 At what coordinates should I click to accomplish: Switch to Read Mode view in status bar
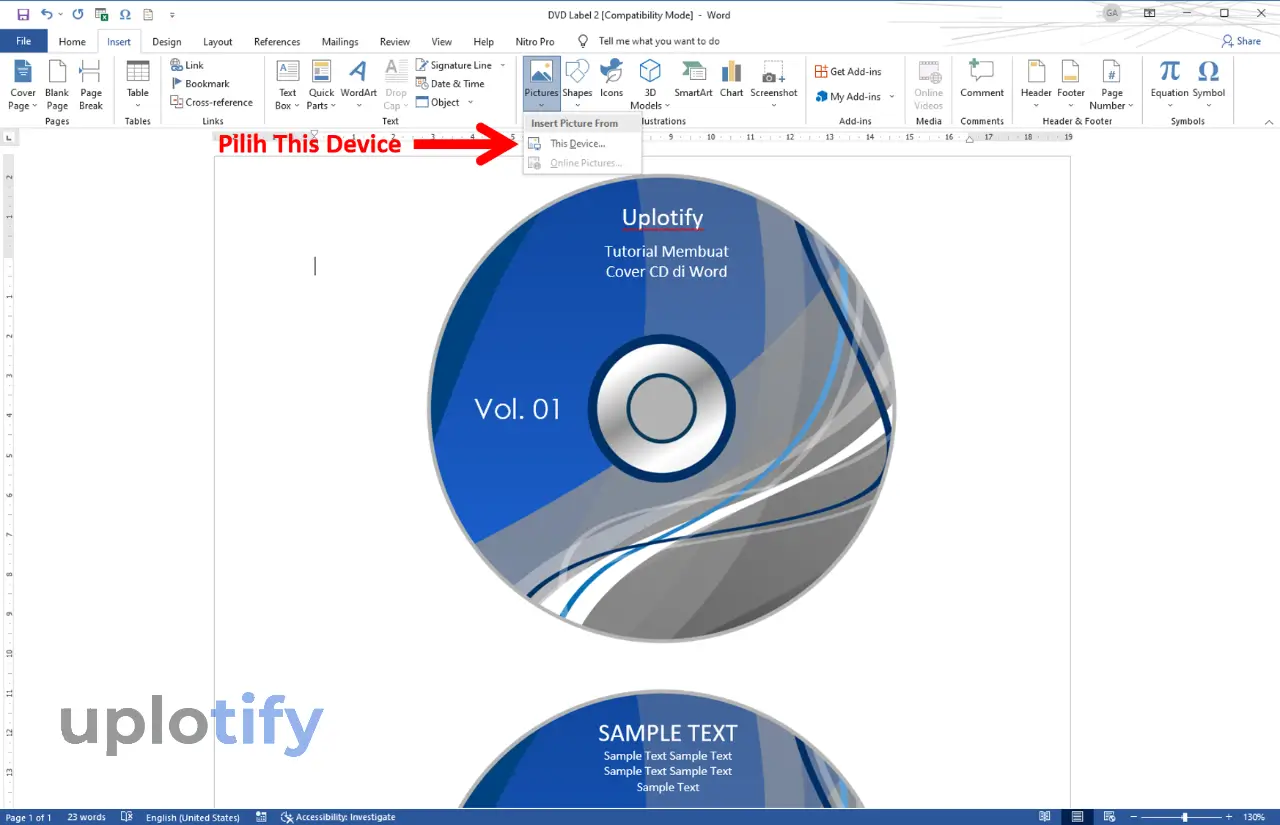[1045, 817]
